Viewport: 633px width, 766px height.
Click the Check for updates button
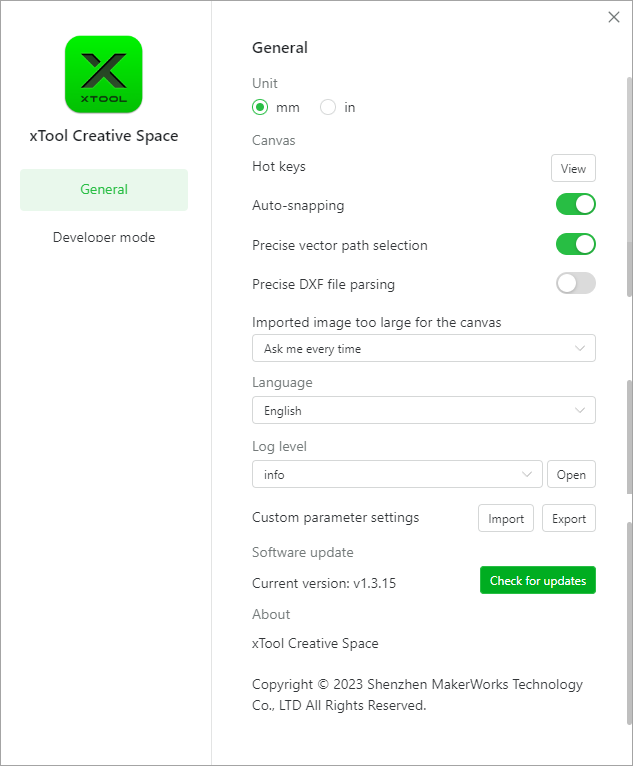coord(537,581)
